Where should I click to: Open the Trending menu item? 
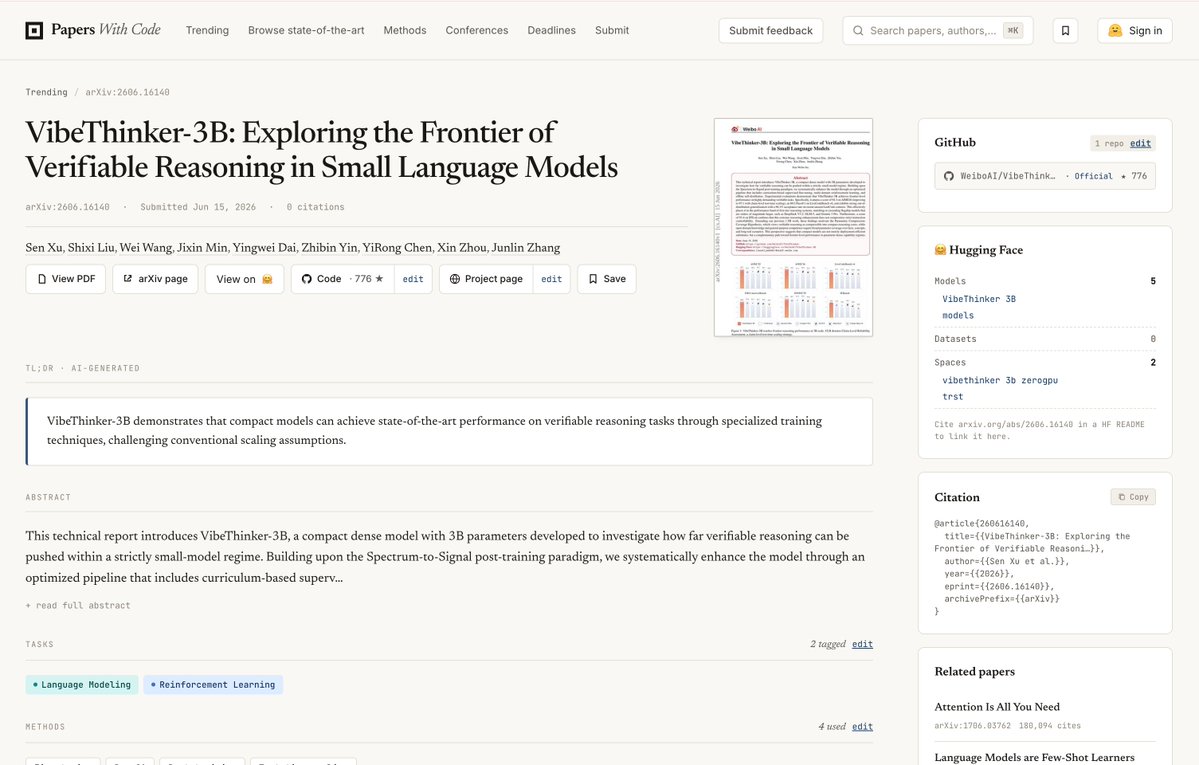[207, 31]
